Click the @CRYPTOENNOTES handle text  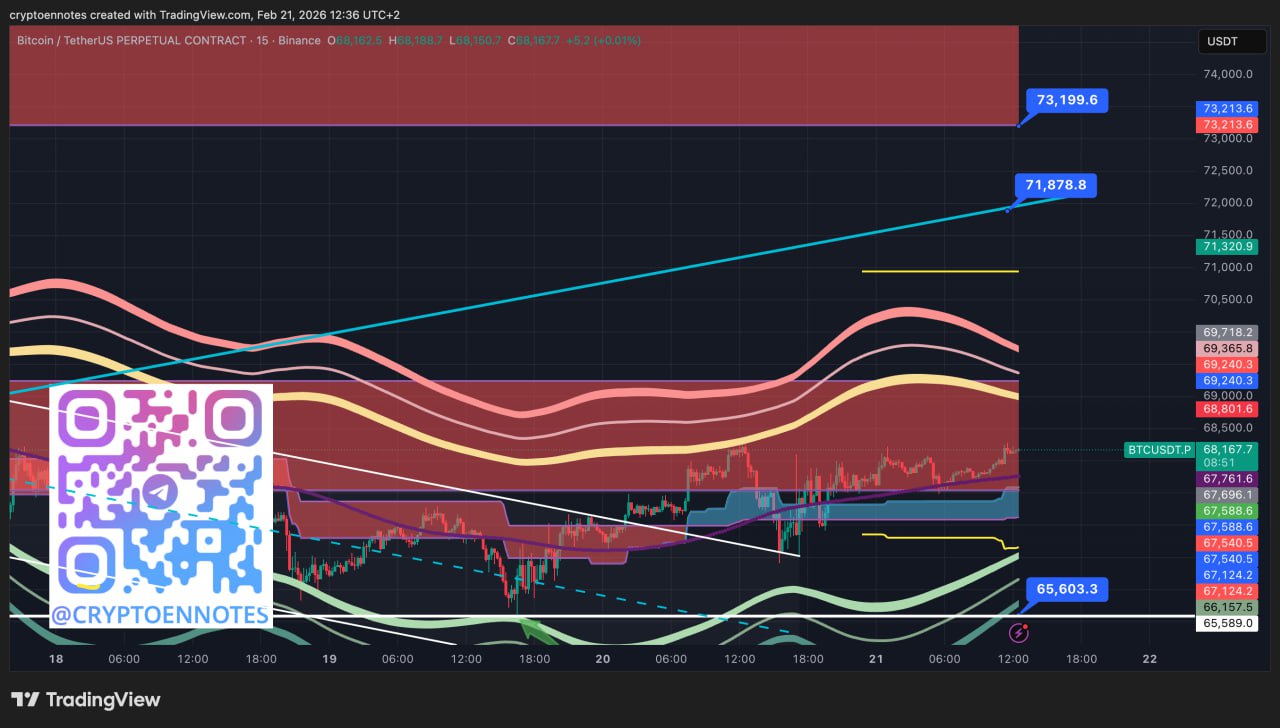pyautogui.click(x=160, y=614)
